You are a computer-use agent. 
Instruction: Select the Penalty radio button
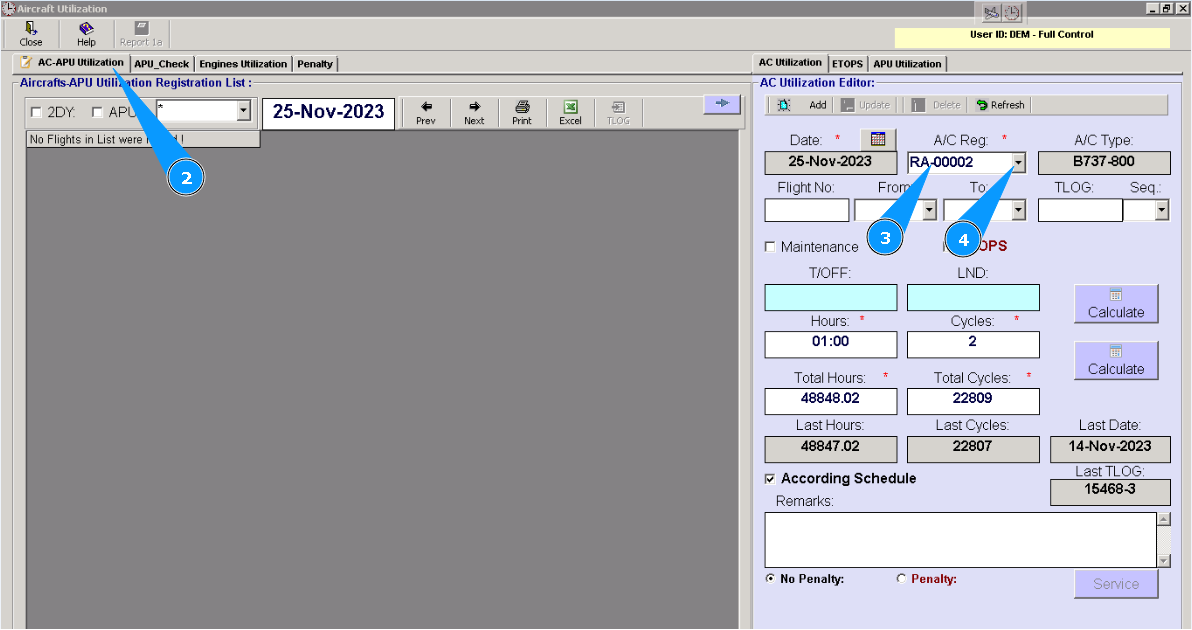902,579
